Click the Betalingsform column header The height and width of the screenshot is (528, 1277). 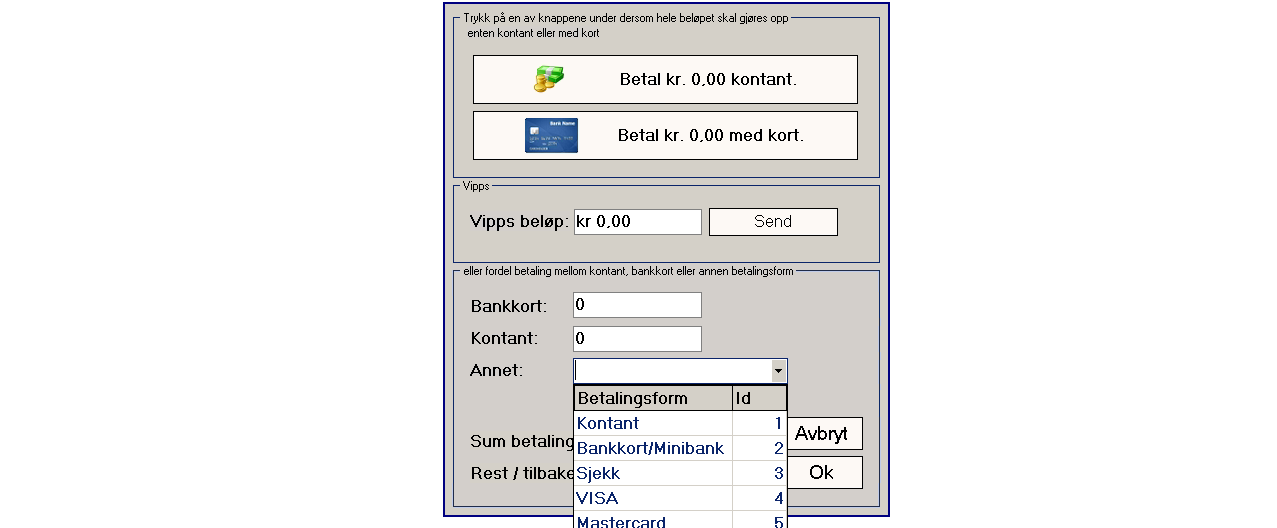click(653, 398)
